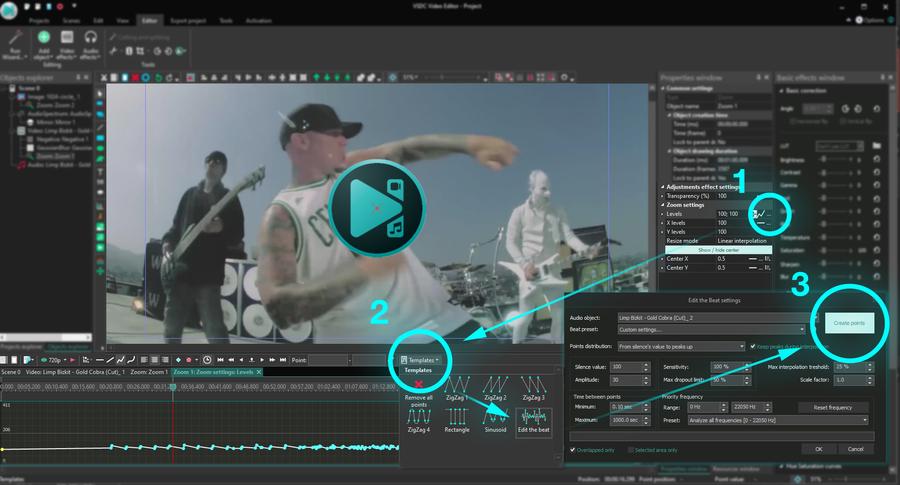This screenshot has width=900, height=485.
Task: Open the Tools ribbon tab
Action: (226, 21)
